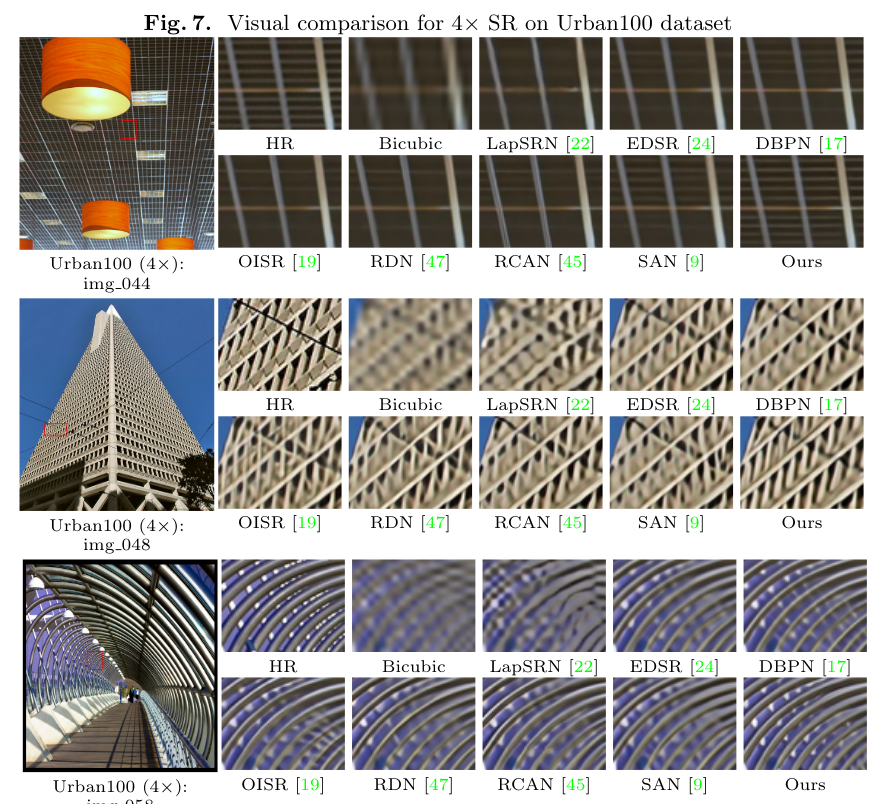Open citation [17] beside DBPN in img_044 group
Image resolution: width=887 pixels, height=804 pixels.
[833, 144]
